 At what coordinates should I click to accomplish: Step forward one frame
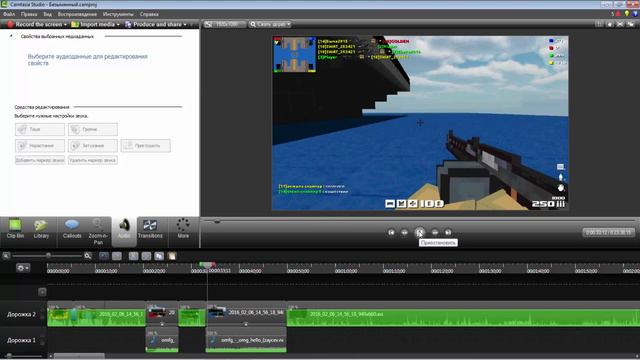click(435, 232)
